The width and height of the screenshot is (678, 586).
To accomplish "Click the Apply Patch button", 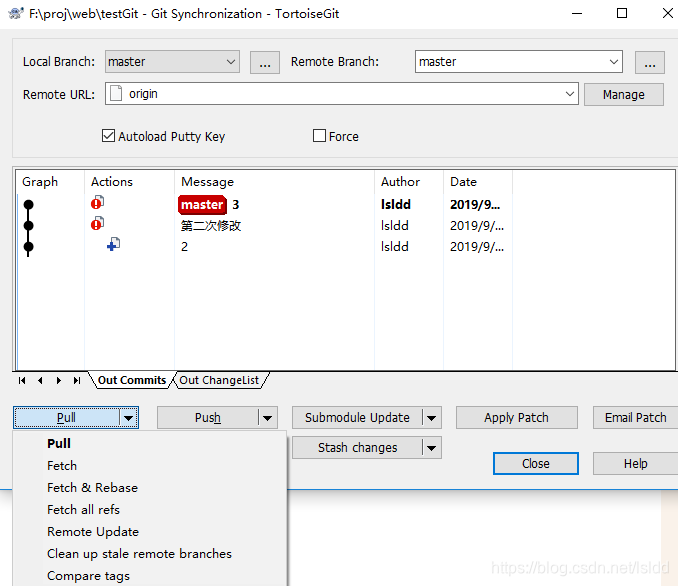I will 517,418.
